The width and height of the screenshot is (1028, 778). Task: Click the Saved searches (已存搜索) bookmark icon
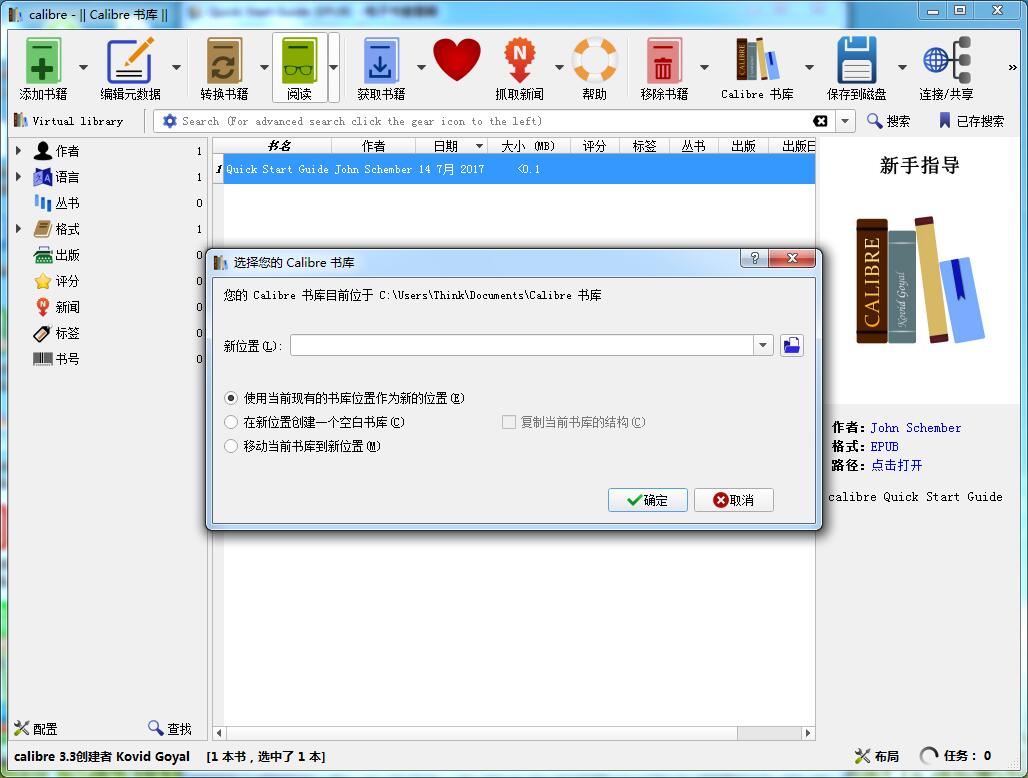coord(945,121)
